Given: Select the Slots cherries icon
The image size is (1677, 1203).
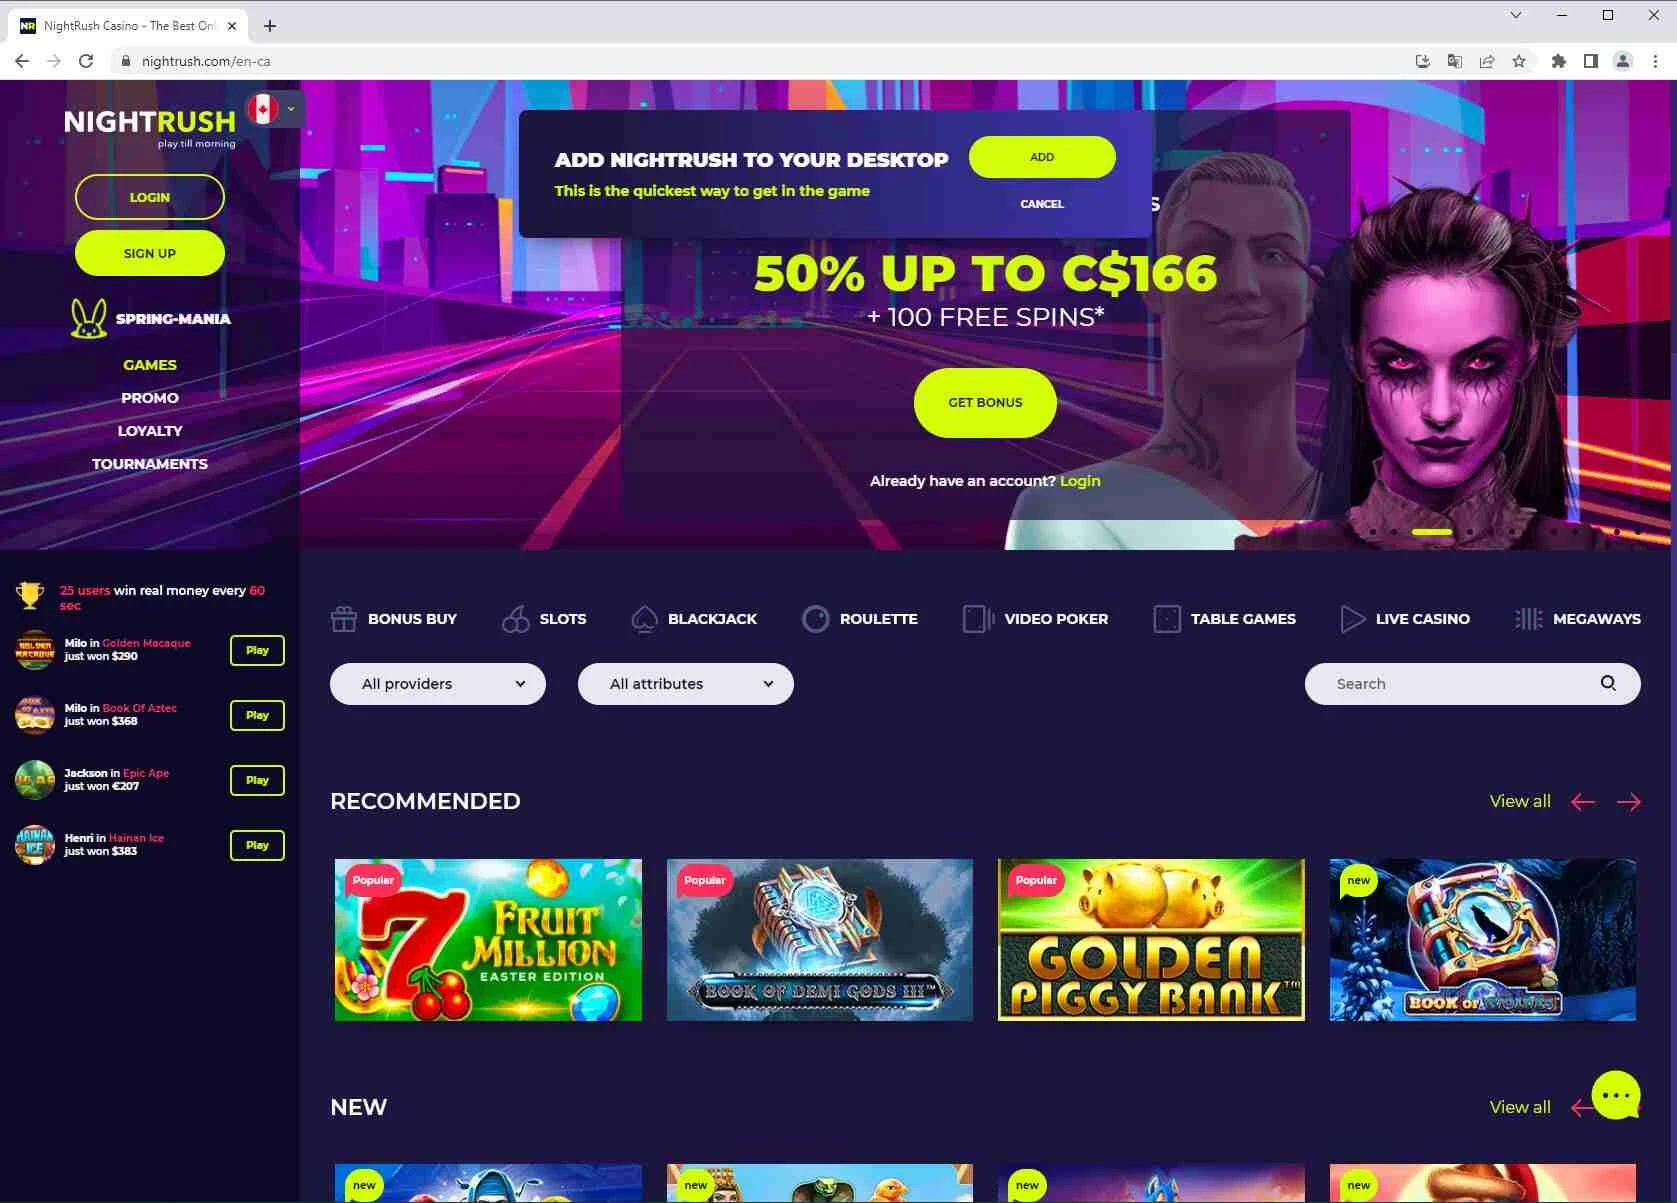Looking at the screenshot, I should 516,619.
